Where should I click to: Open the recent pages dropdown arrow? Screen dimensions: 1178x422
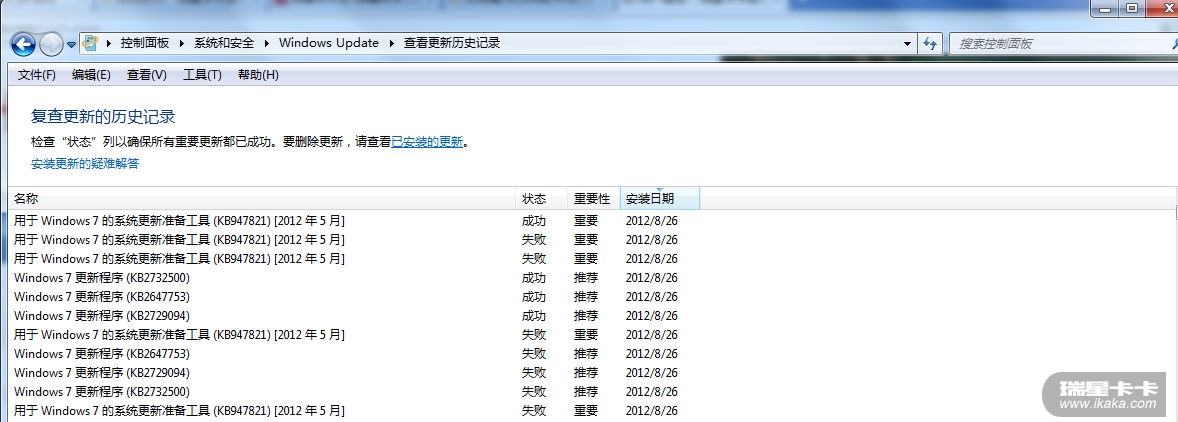(x=71, y=44)
